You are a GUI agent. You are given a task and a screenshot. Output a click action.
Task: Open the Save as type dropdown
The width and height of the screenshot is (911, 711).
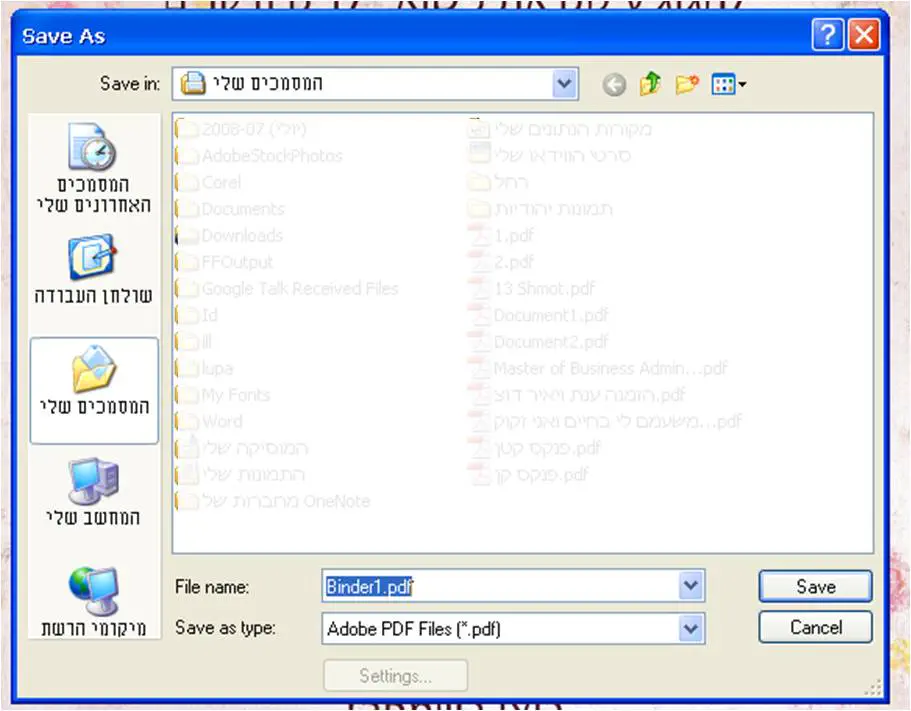690,629
